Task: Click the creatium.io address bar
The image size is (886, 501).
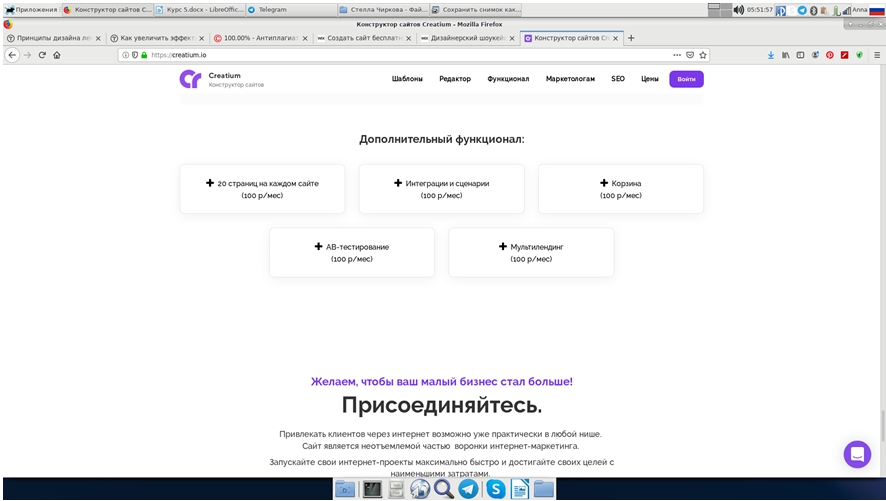Action: pos(400,55)
